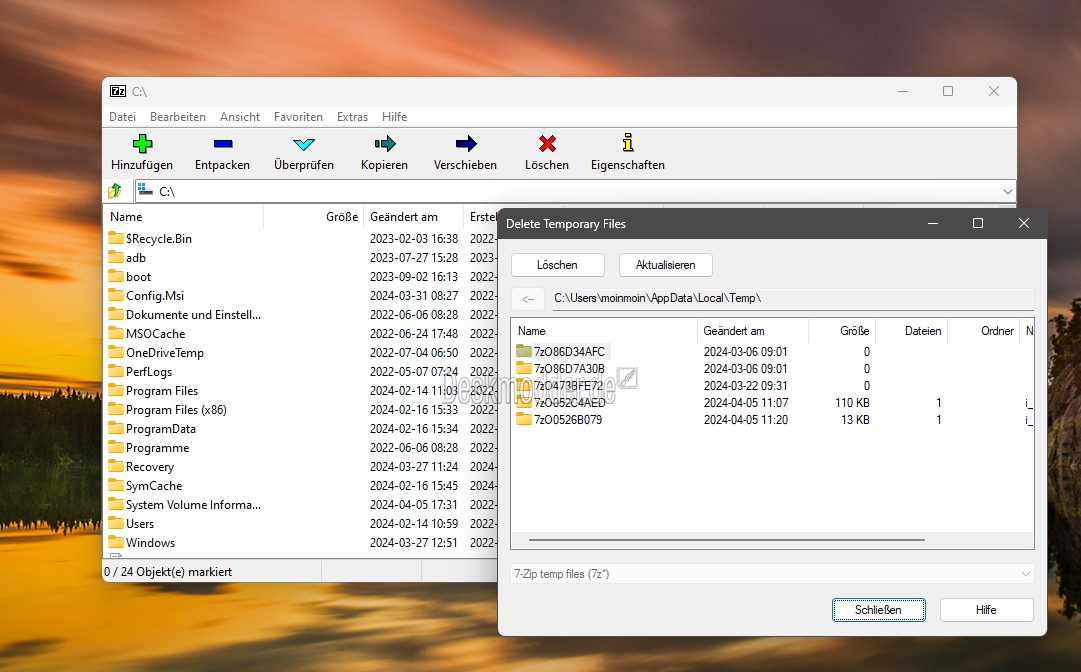Click the Aktualisieren button
Image resolution: width=1081 pixels, height=672 pixels.
pyautogui.click(x=665, y=265)
